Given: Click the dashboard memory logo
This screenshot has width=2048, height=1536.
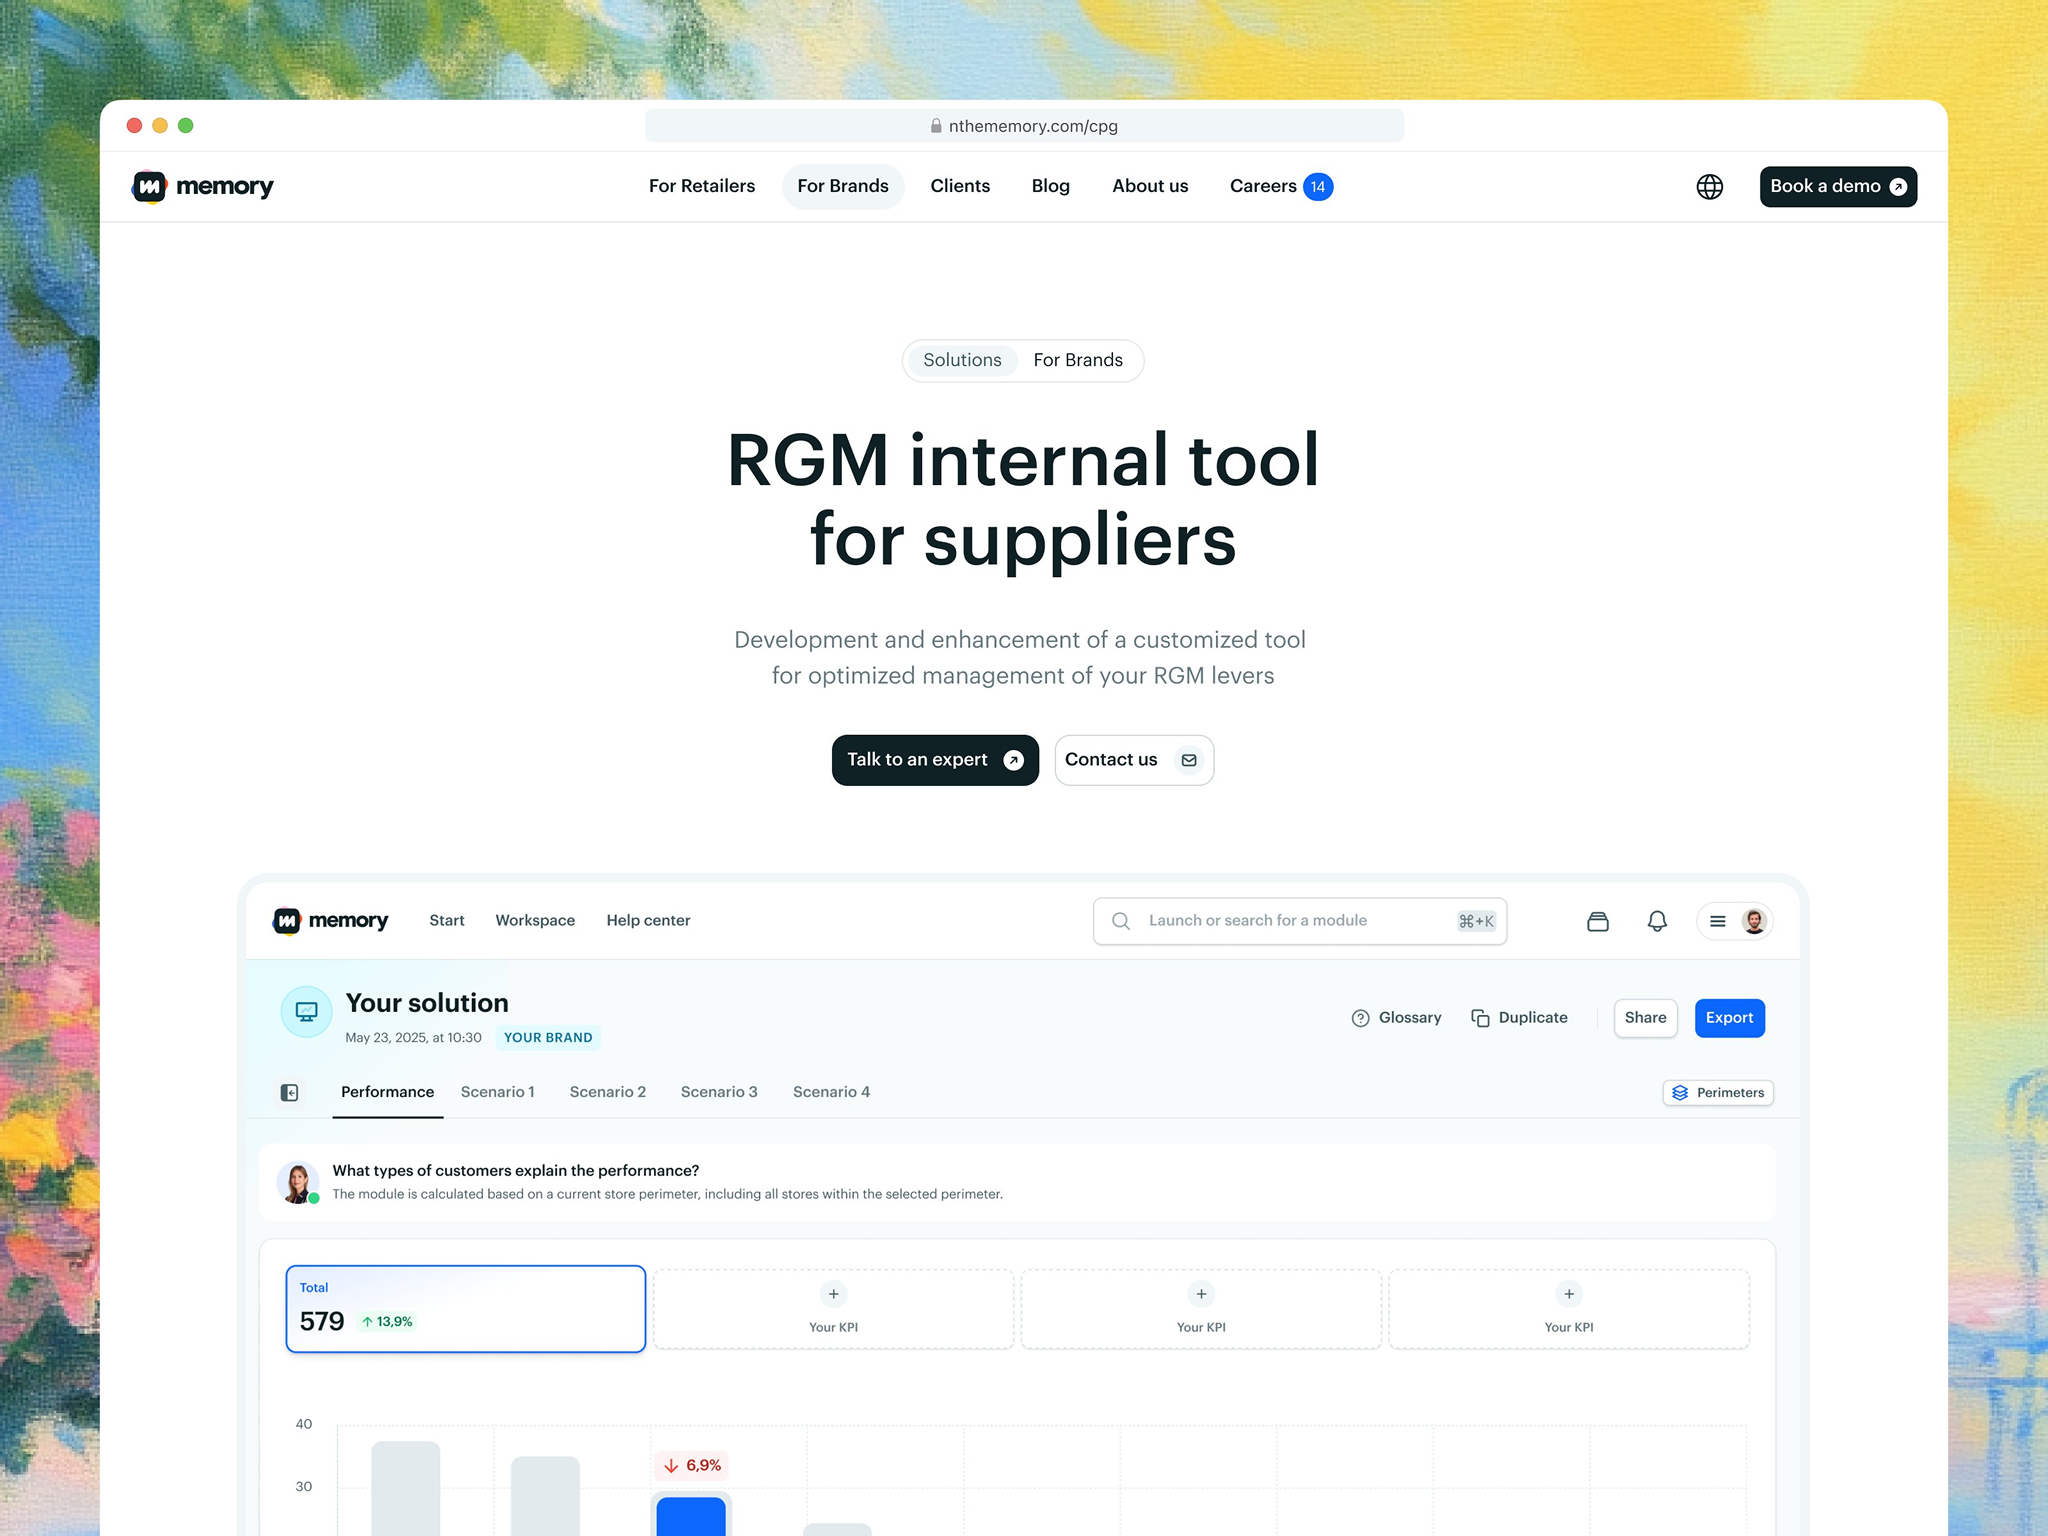Looking at the screenshot, I should pos(330,921).
